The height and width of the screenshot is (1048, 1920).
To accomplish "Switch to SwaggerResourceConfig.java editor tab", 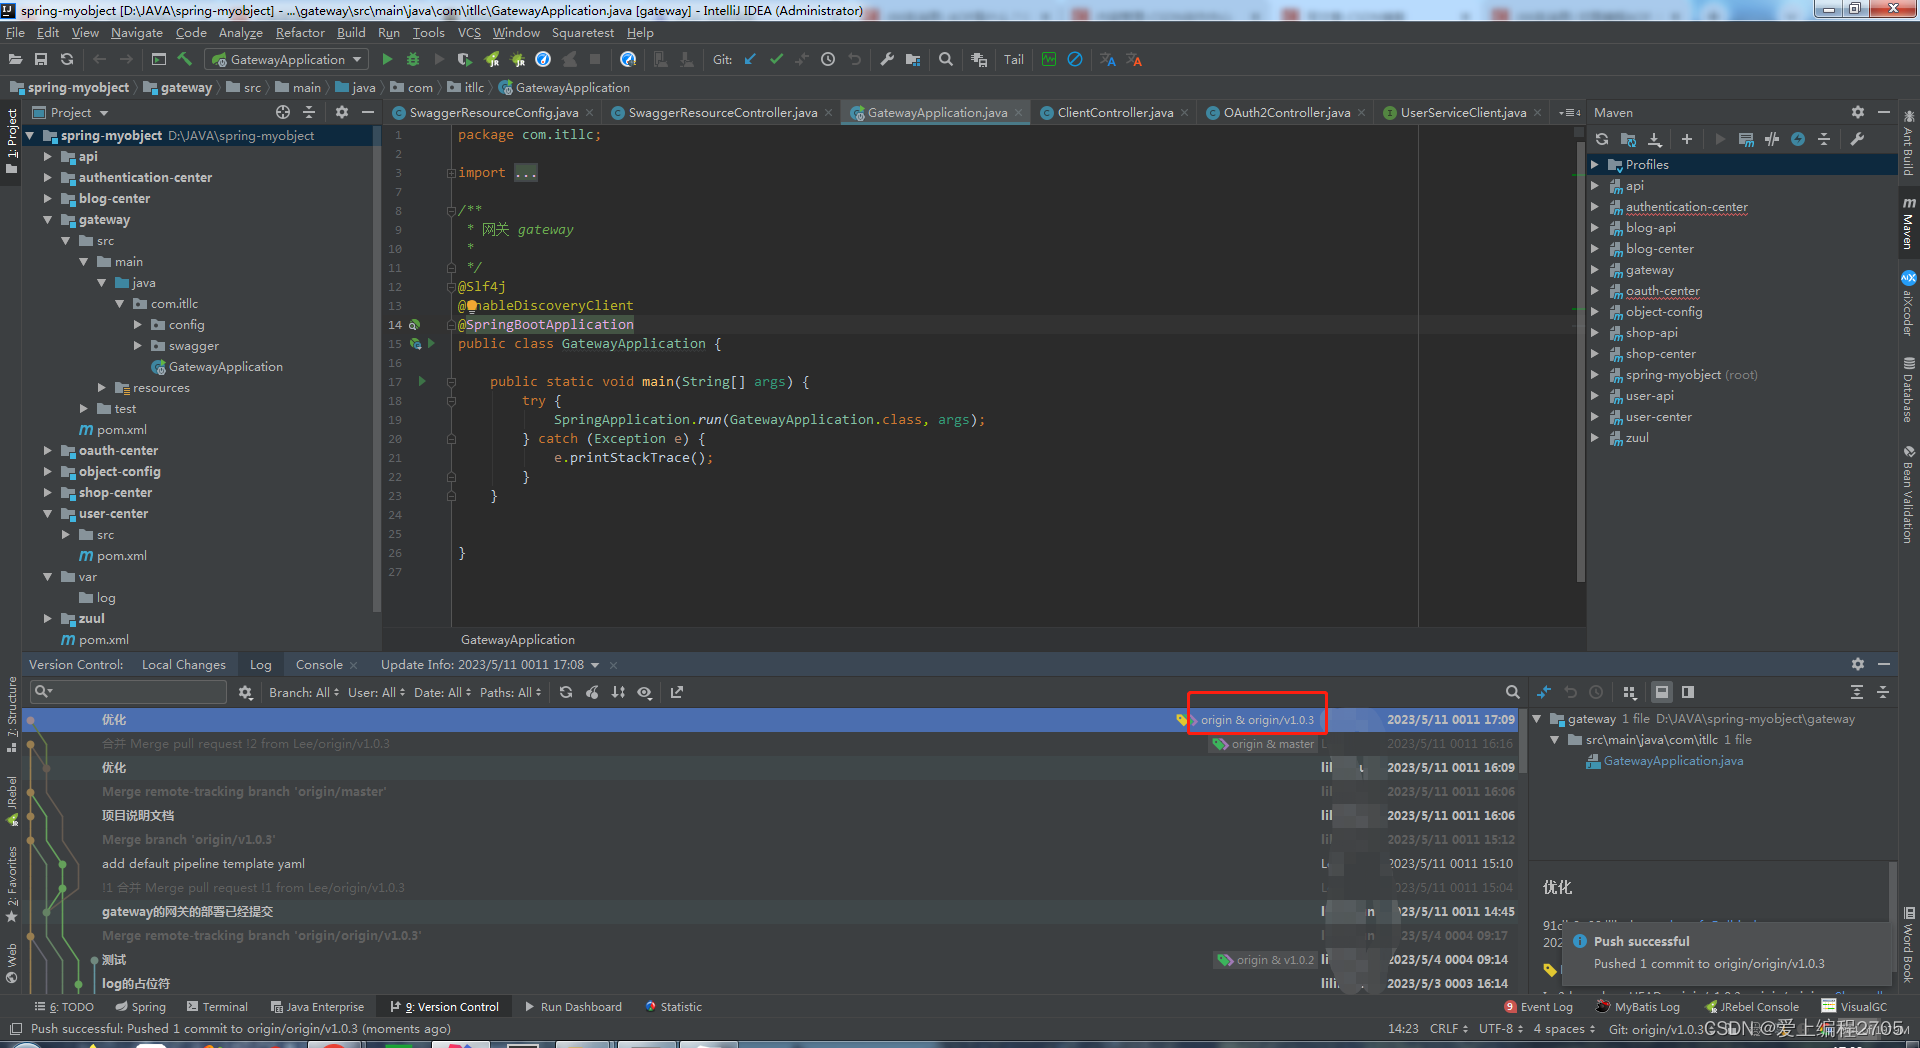I will [493, 112].
